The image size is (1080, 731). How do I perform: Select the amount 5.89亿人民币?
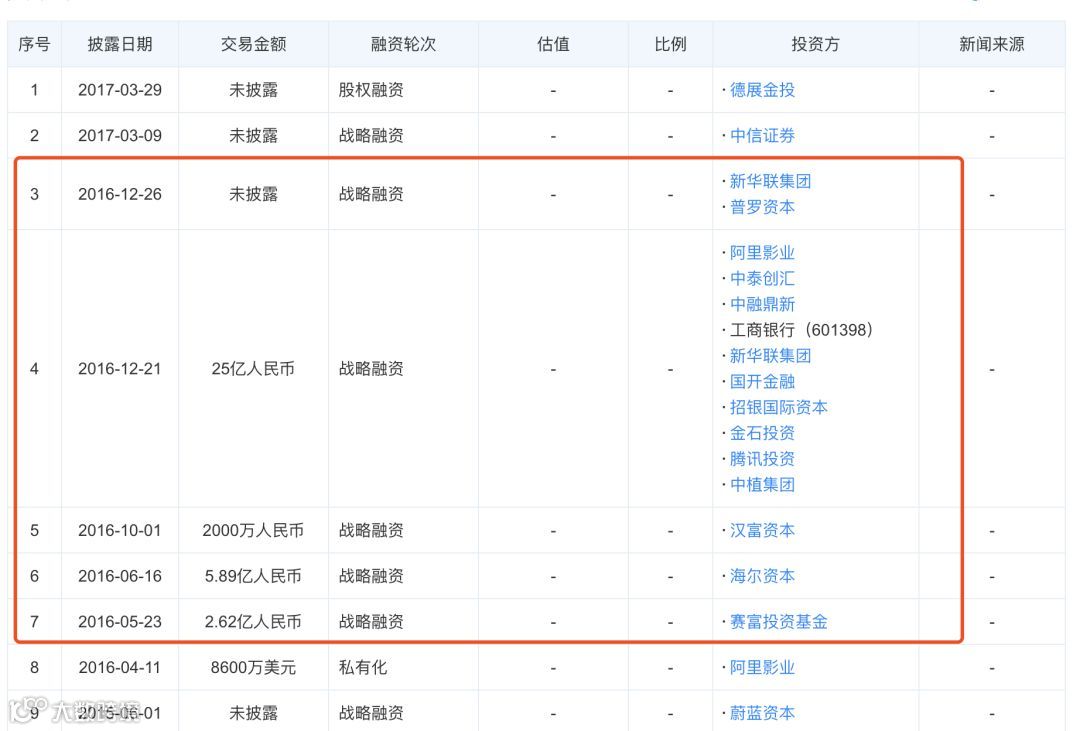click(x=253, y=575)
